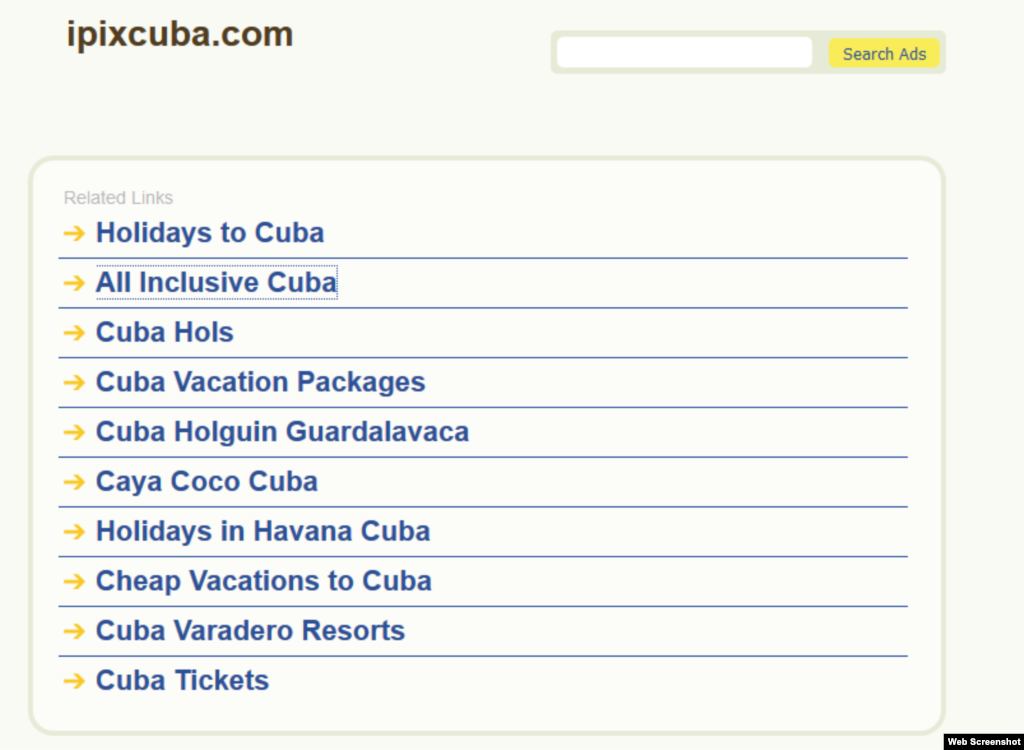Viewport: 1024px width, 750px height.
Task: Open the Cuba Hols link
Action: coord(165,332)
